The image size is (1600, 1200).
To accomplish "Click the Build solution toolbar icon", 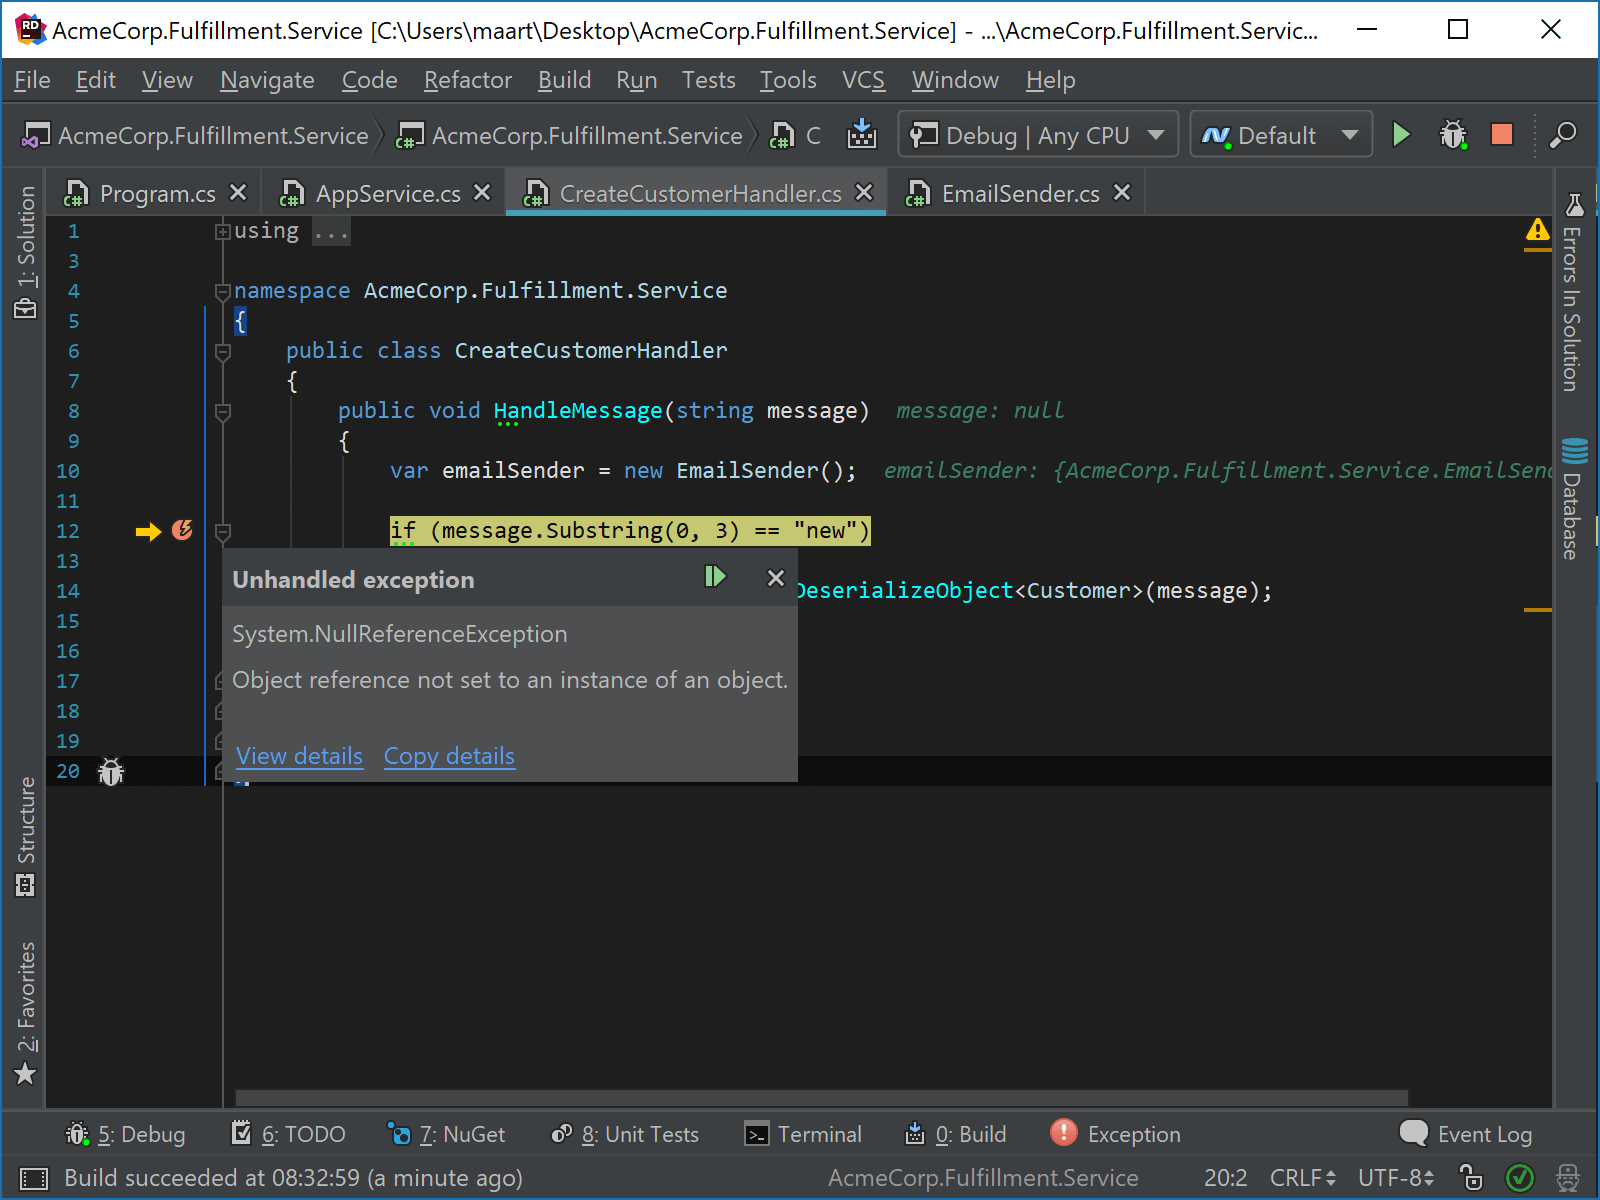I will coord(861,135).
